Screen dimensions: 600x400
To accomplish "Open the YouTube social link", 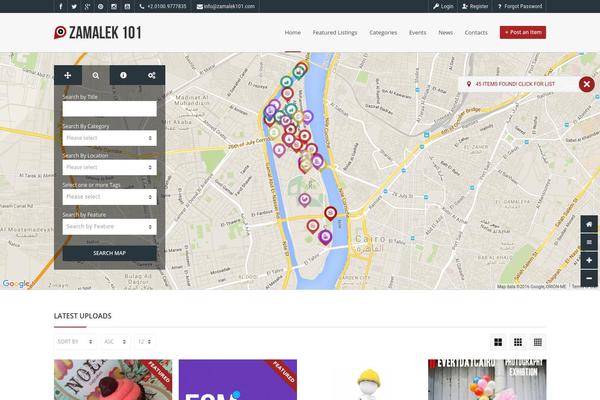I will pos(127,6).
